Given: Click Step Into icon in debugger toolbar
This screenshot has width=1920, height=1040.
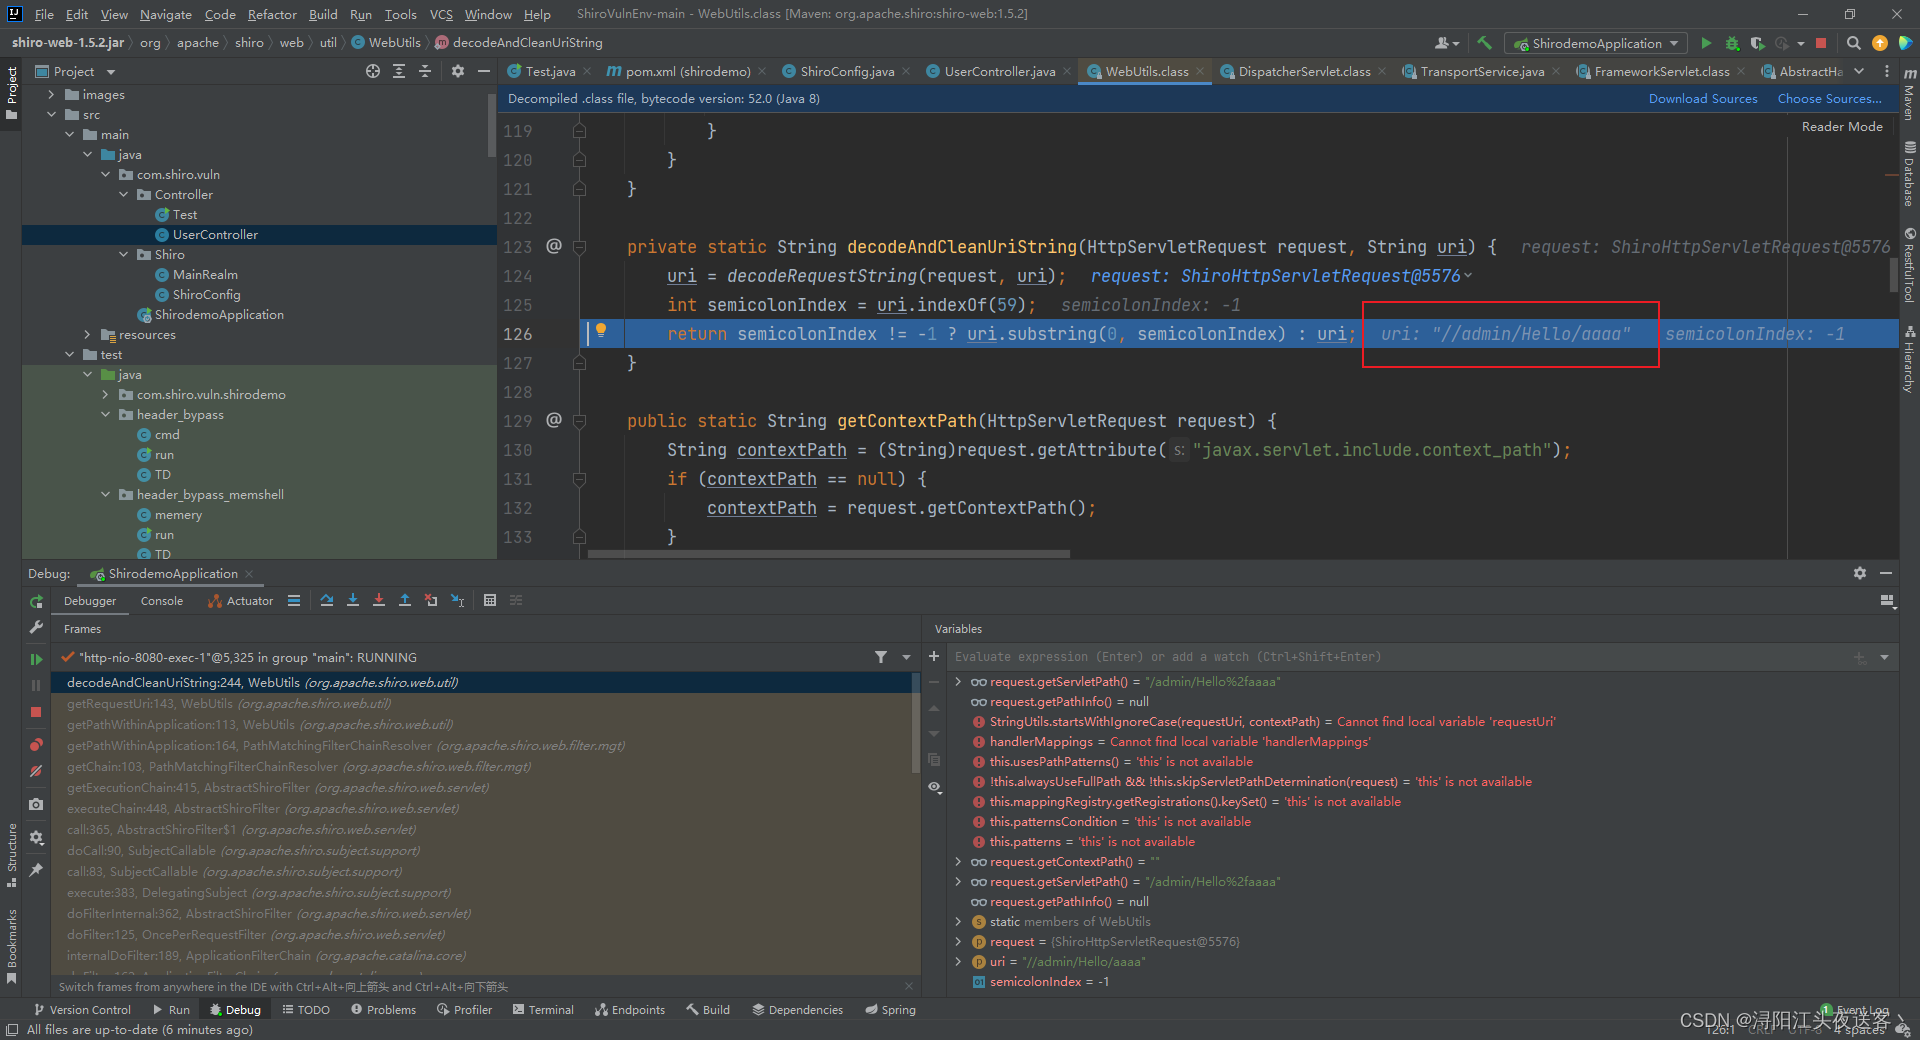Looking at the screenshot, I should (353, 600).
